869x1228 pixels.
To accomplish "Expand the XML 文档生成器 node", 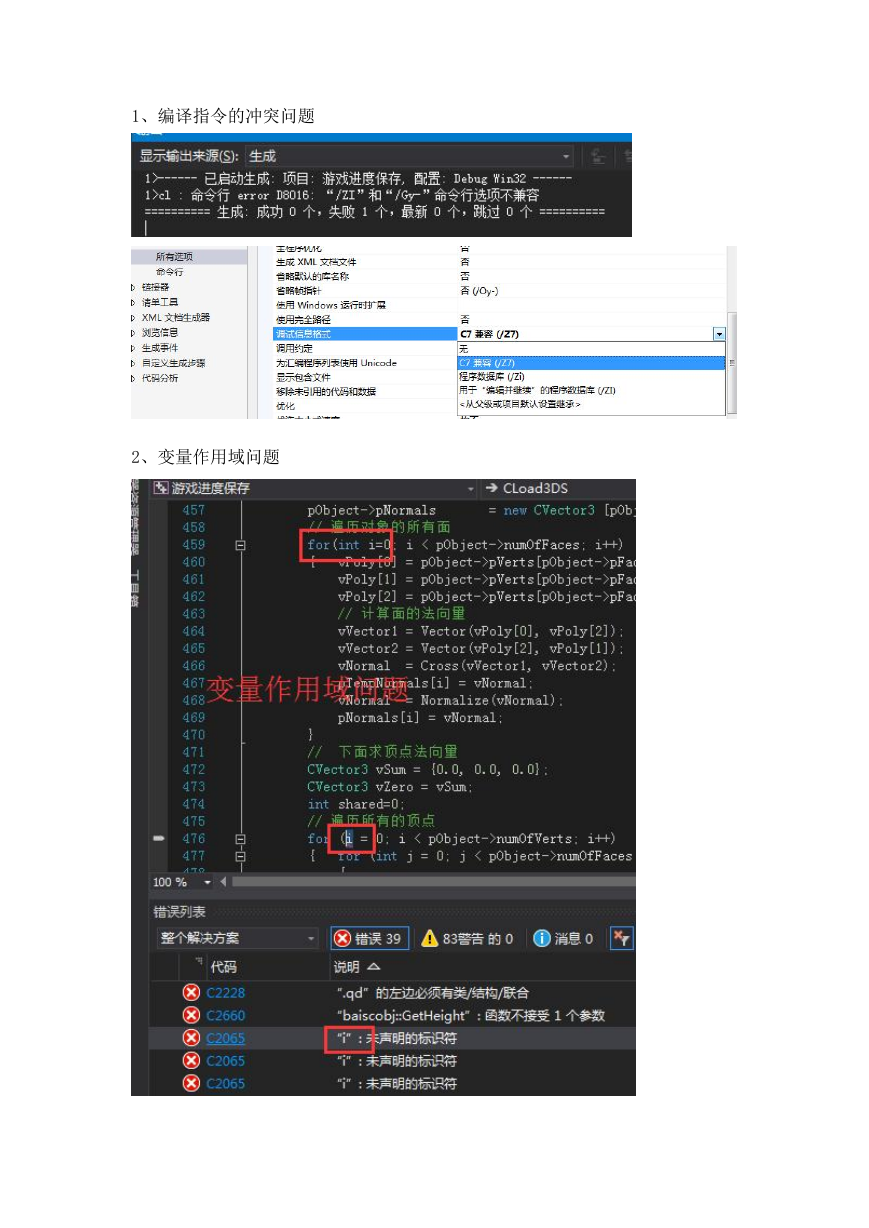I will (x=134, y=318).
